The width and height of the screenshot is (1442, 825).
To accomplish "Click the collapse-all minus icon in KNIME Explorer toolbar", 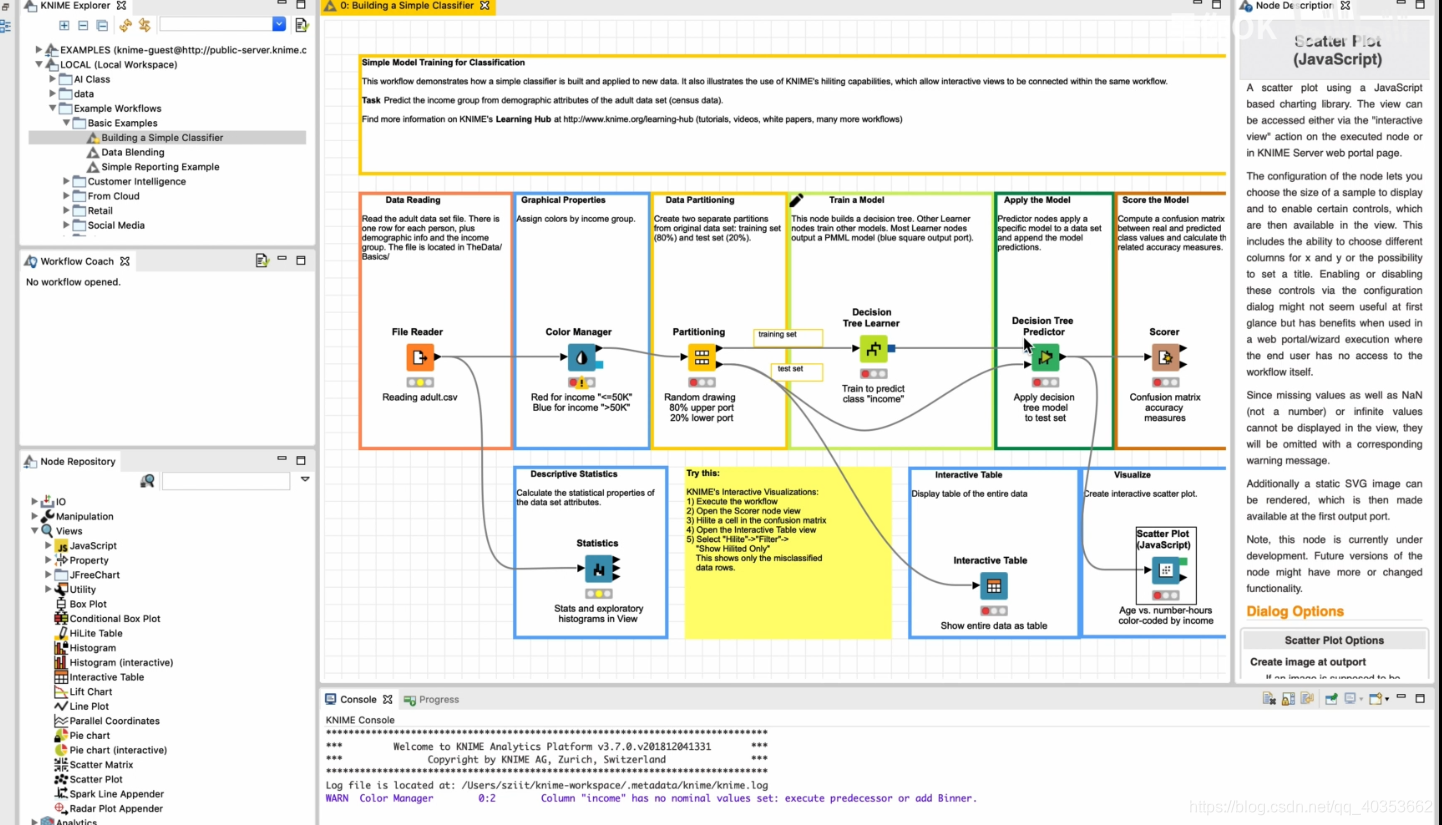I will [83, 25].
